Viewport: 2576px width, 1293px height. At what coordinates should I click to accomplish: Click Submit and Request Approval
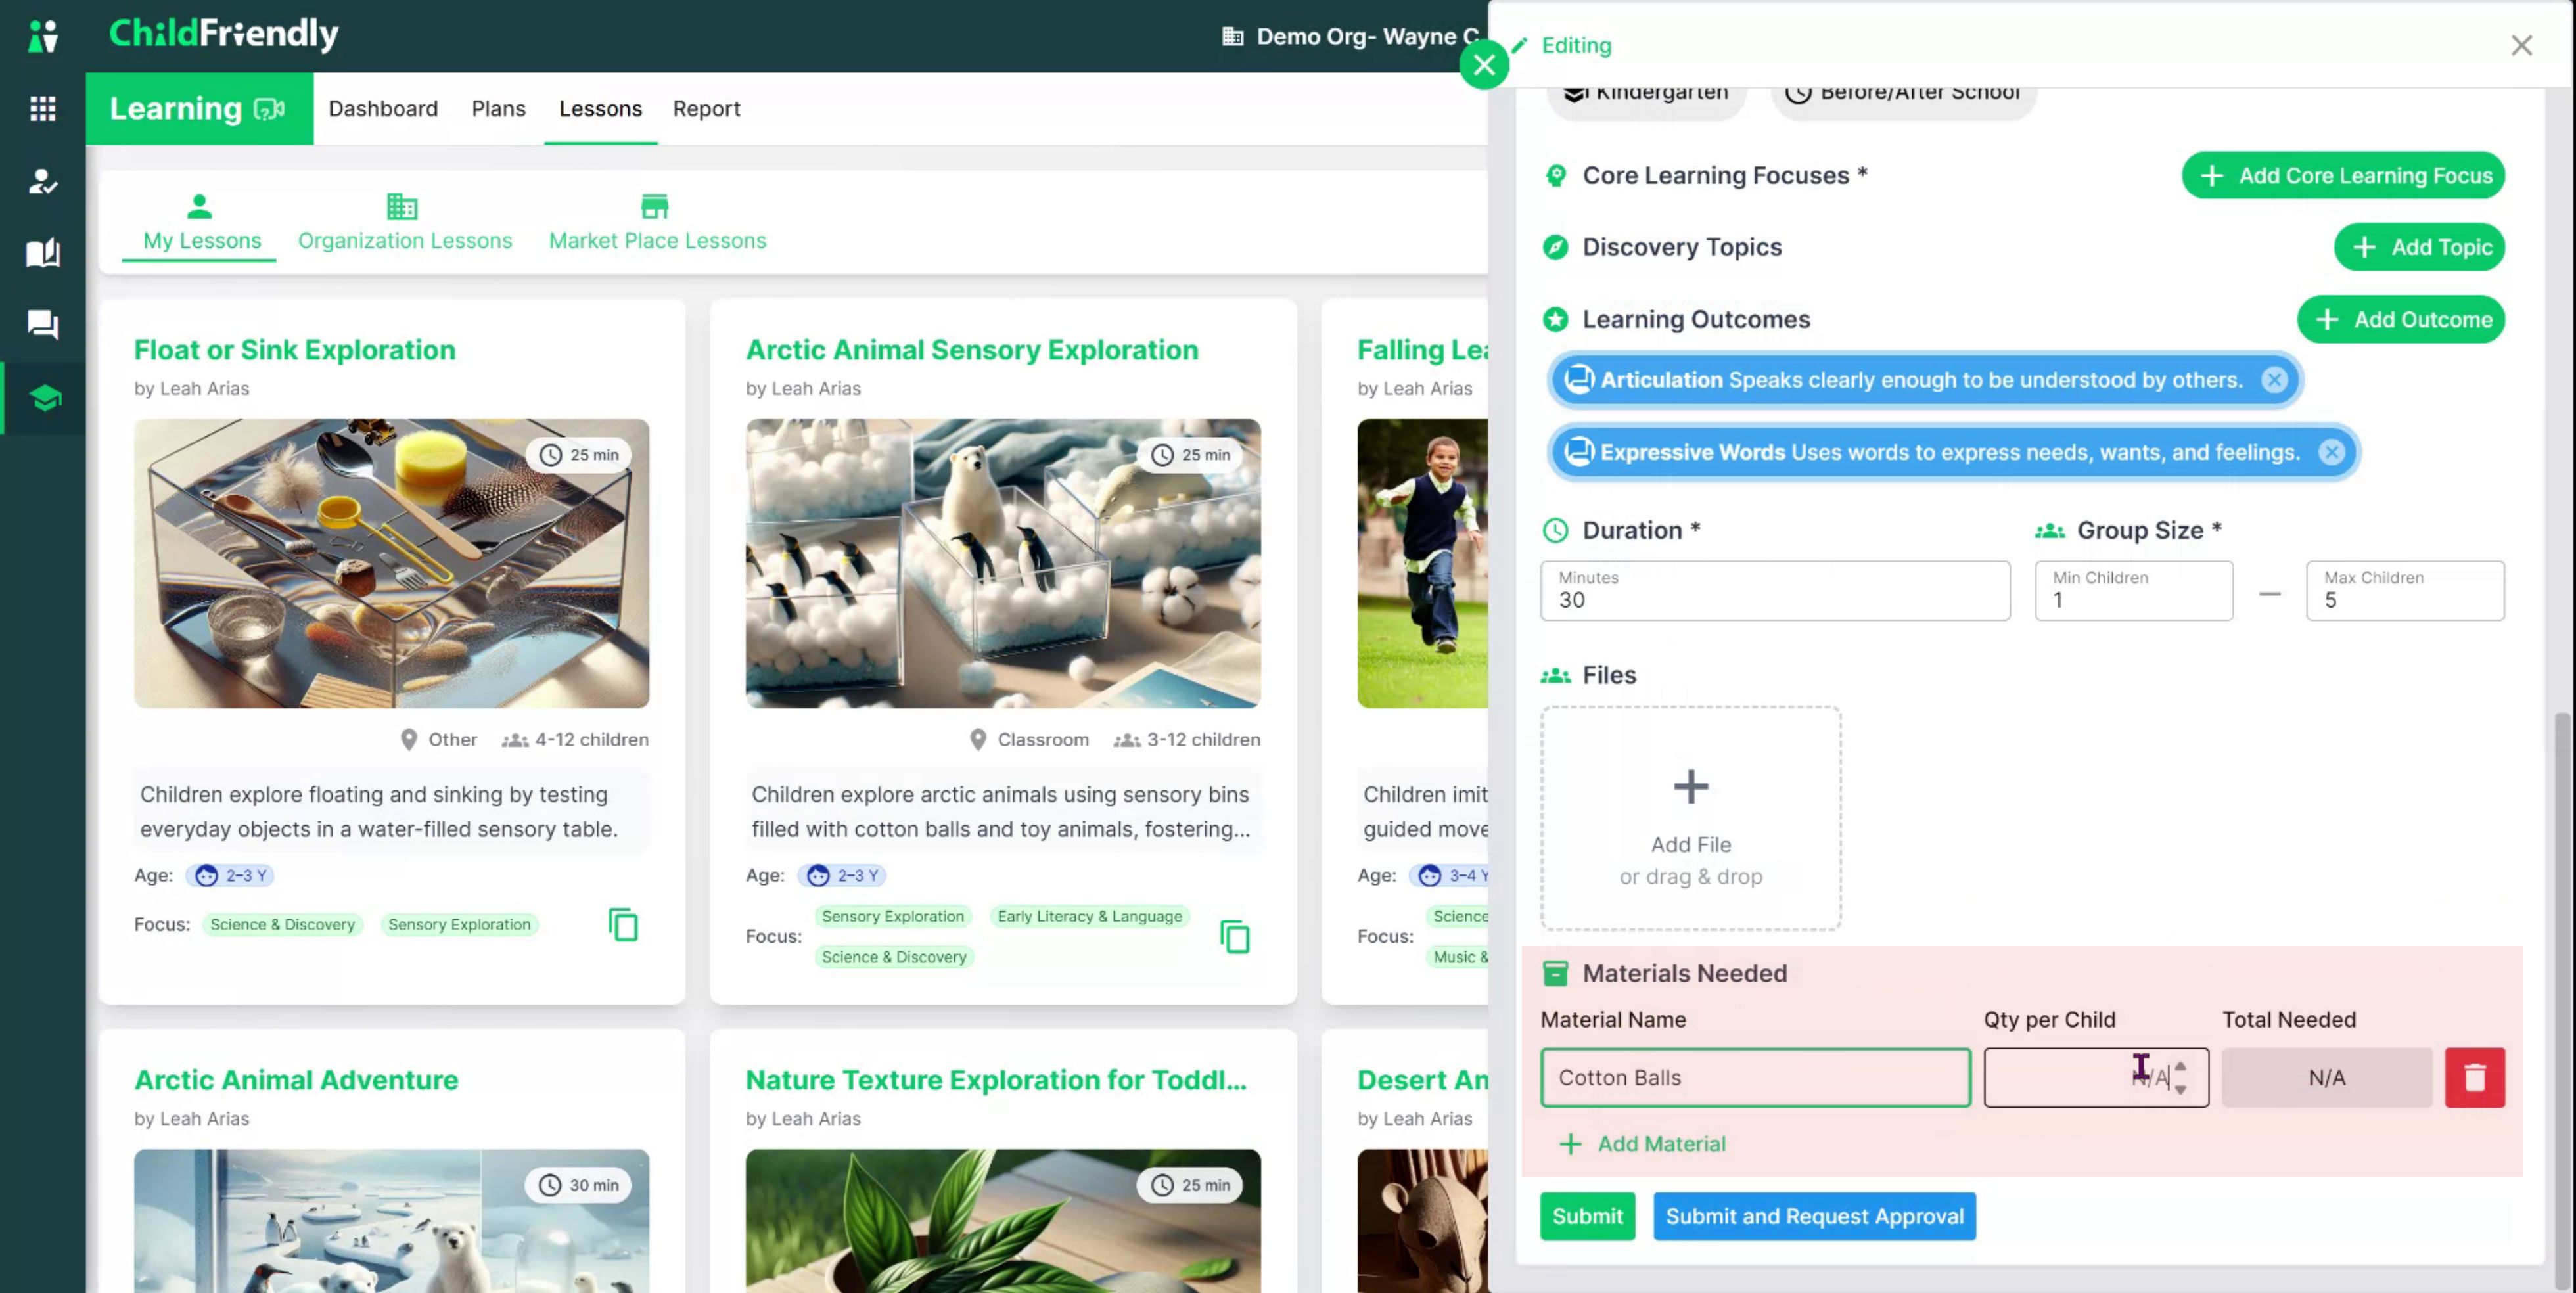tap(1814, 1217)
